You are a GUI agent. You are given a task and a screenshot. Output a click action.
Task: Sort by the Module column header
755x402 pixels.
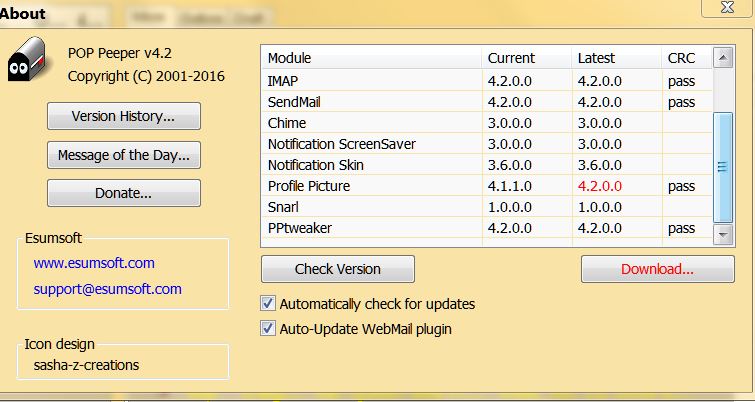tap(371, 58)
